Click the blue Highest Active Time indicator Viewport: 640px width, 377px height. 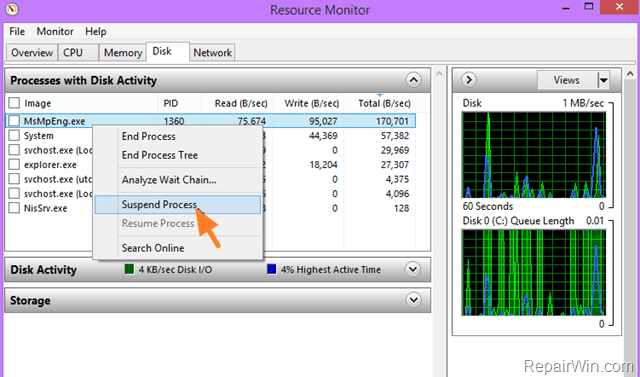(271, 269)
